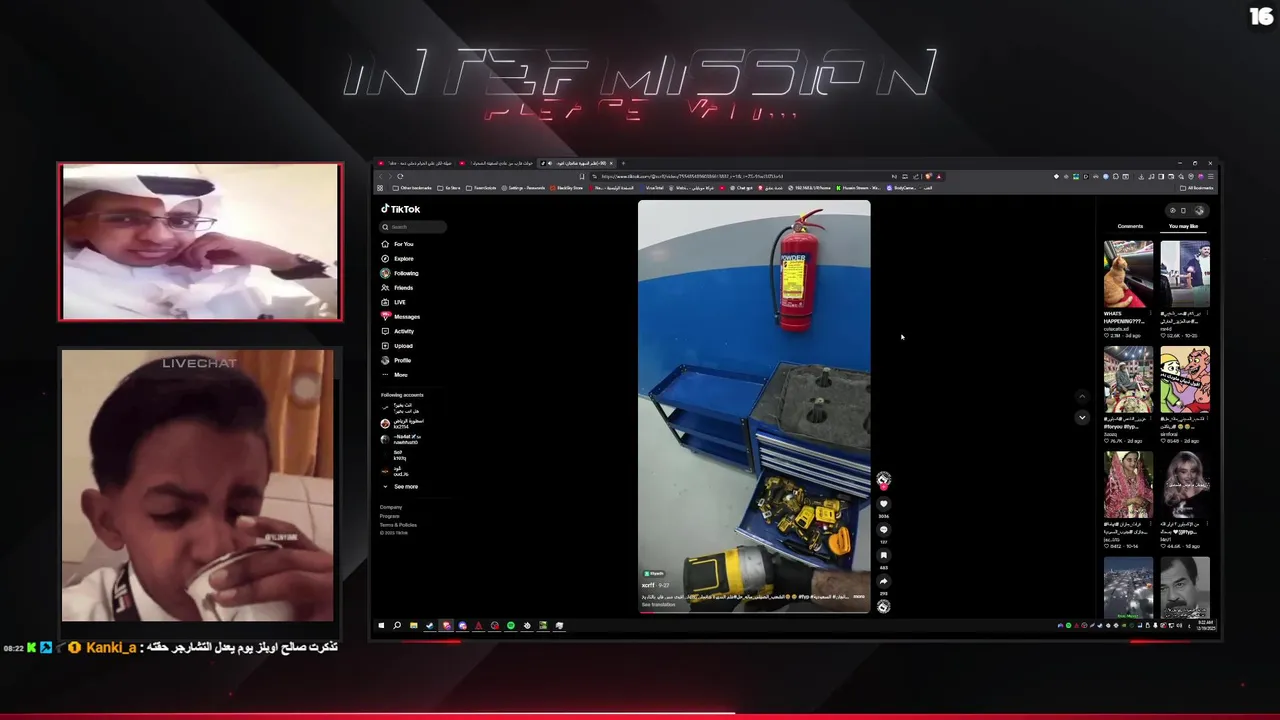This screenshot has height=720, width=1280.
Task: Open the Brave shields icon in the address bar
Action: point(928,176)
